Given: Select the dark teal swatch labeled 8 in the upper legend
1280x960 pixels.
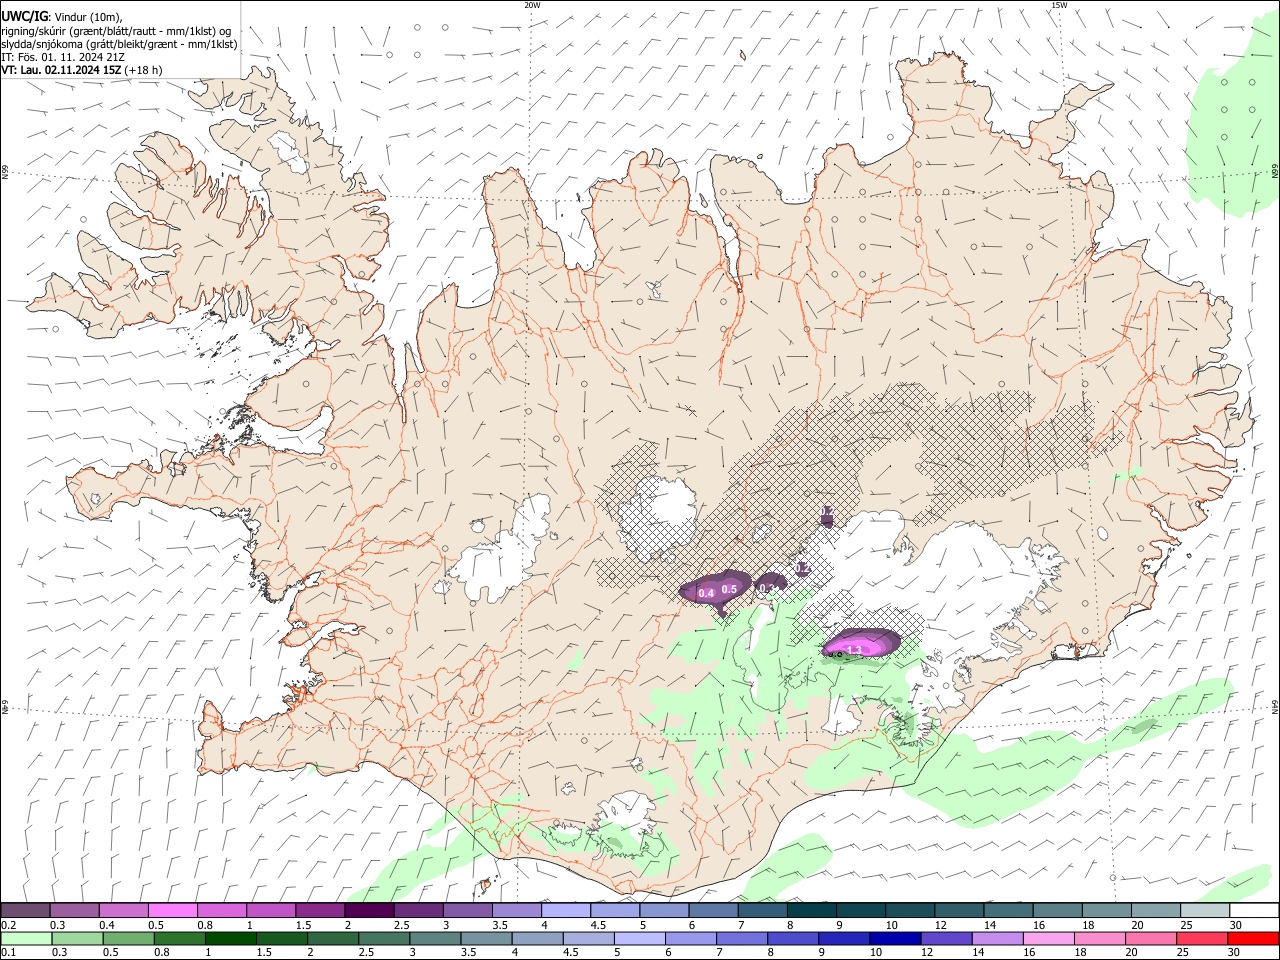Looking at the screenshot, I should coord(812,910).
